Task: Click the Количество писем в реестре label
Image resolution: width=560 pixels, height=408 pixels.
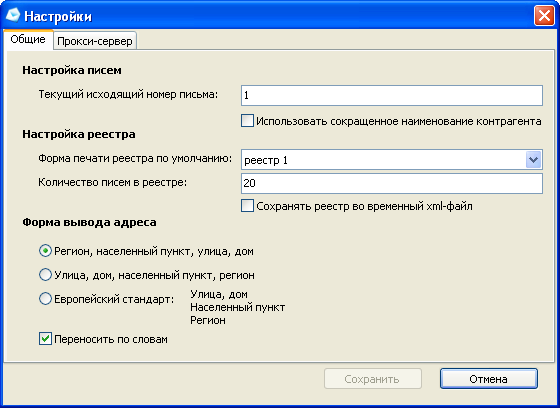Action: click(x=112, y=183)
